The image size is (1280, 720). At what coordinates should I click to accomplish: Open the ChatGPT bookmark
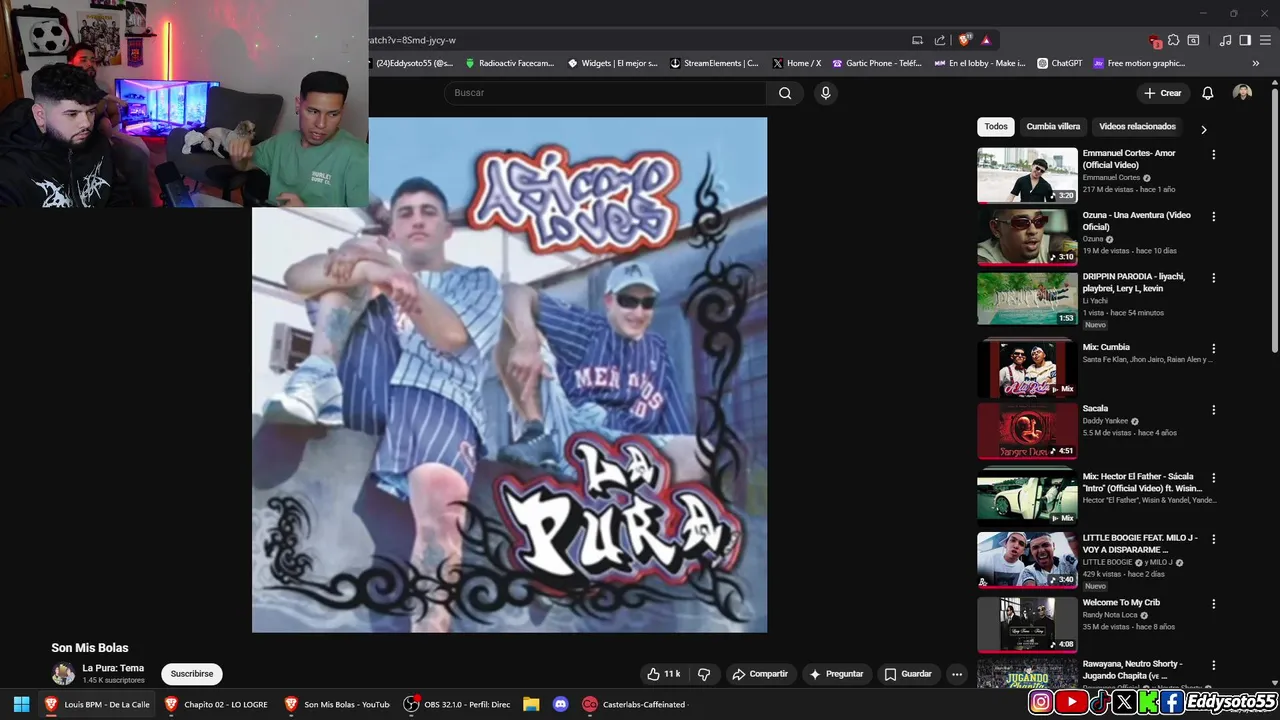click(1059, 63)
